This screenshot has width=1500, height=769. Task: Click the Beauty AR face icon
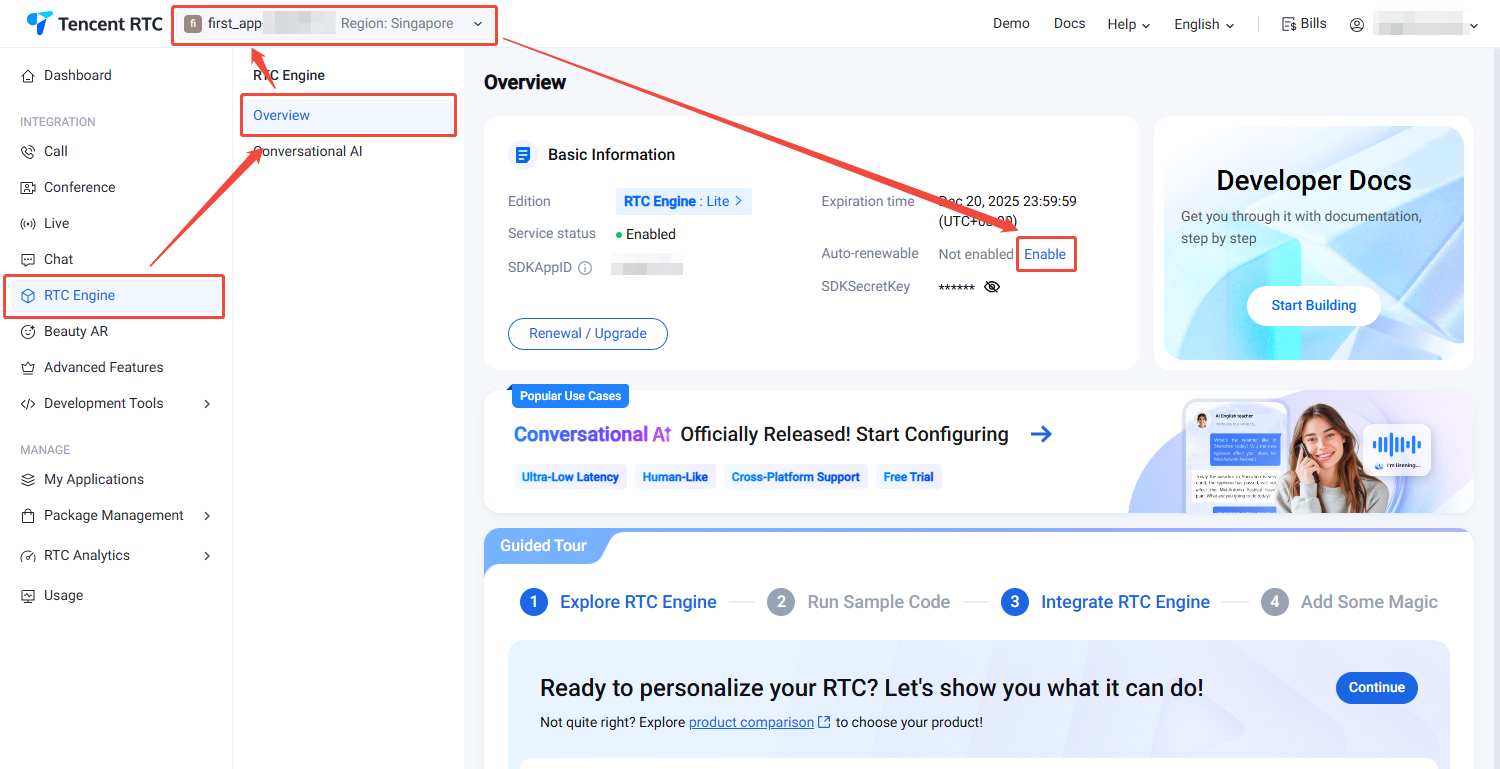click(28, 332)
